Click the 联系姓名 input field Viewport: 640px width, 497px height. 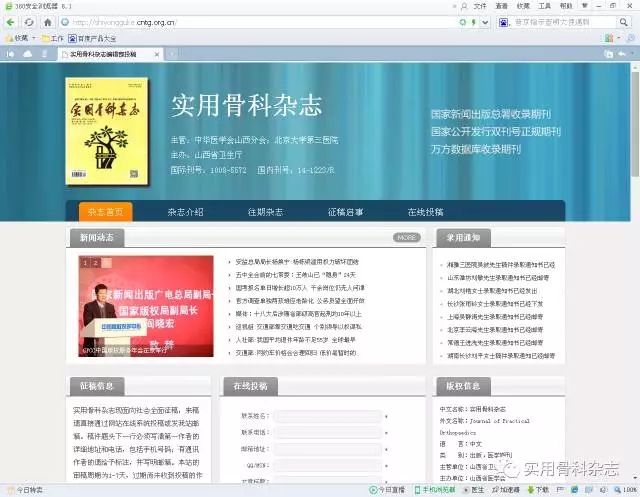[328, 416]
